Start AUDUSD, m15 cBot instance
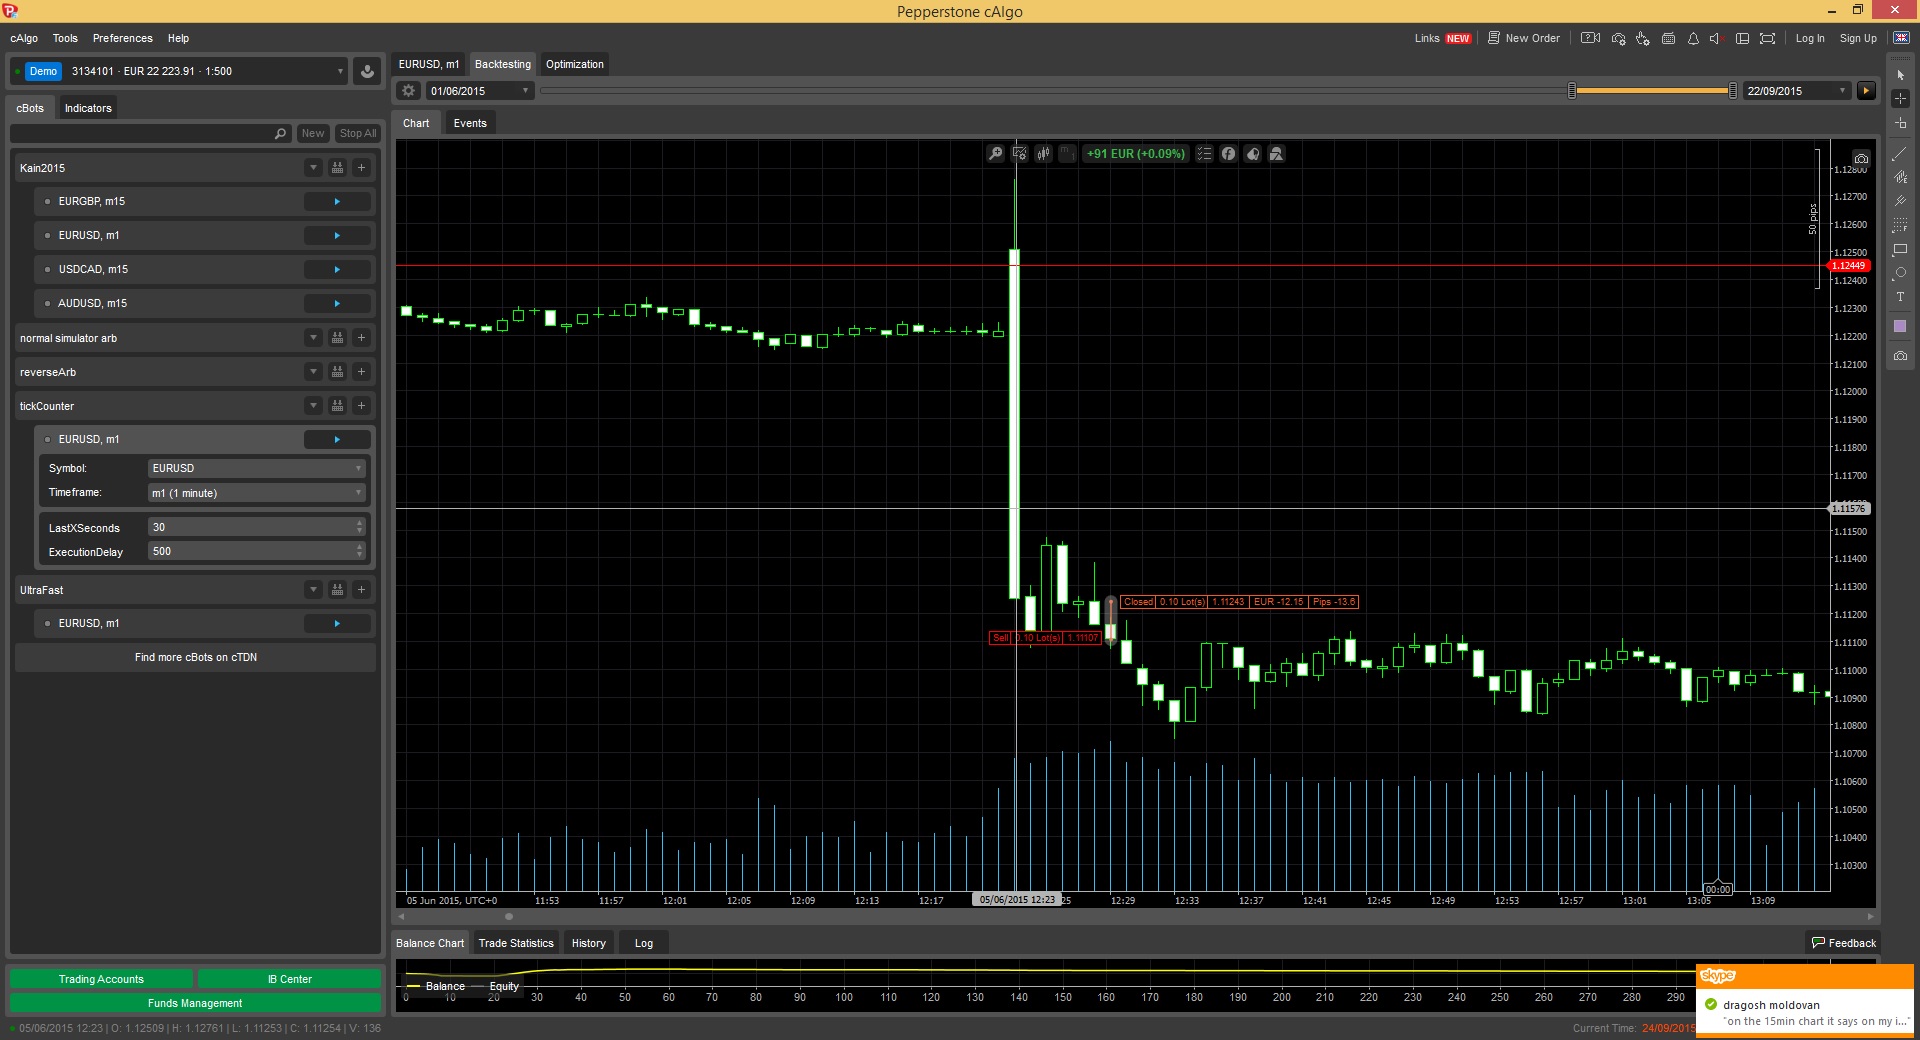The image size is (1920, 1040). point(337,304)
